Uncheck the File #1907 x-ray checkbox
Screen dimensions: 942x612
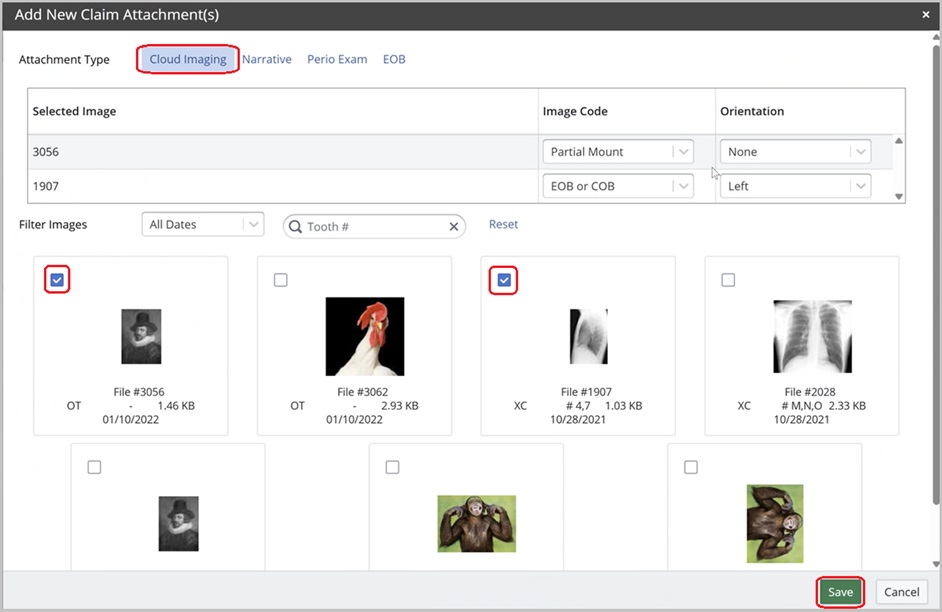[x=504, y=280]
